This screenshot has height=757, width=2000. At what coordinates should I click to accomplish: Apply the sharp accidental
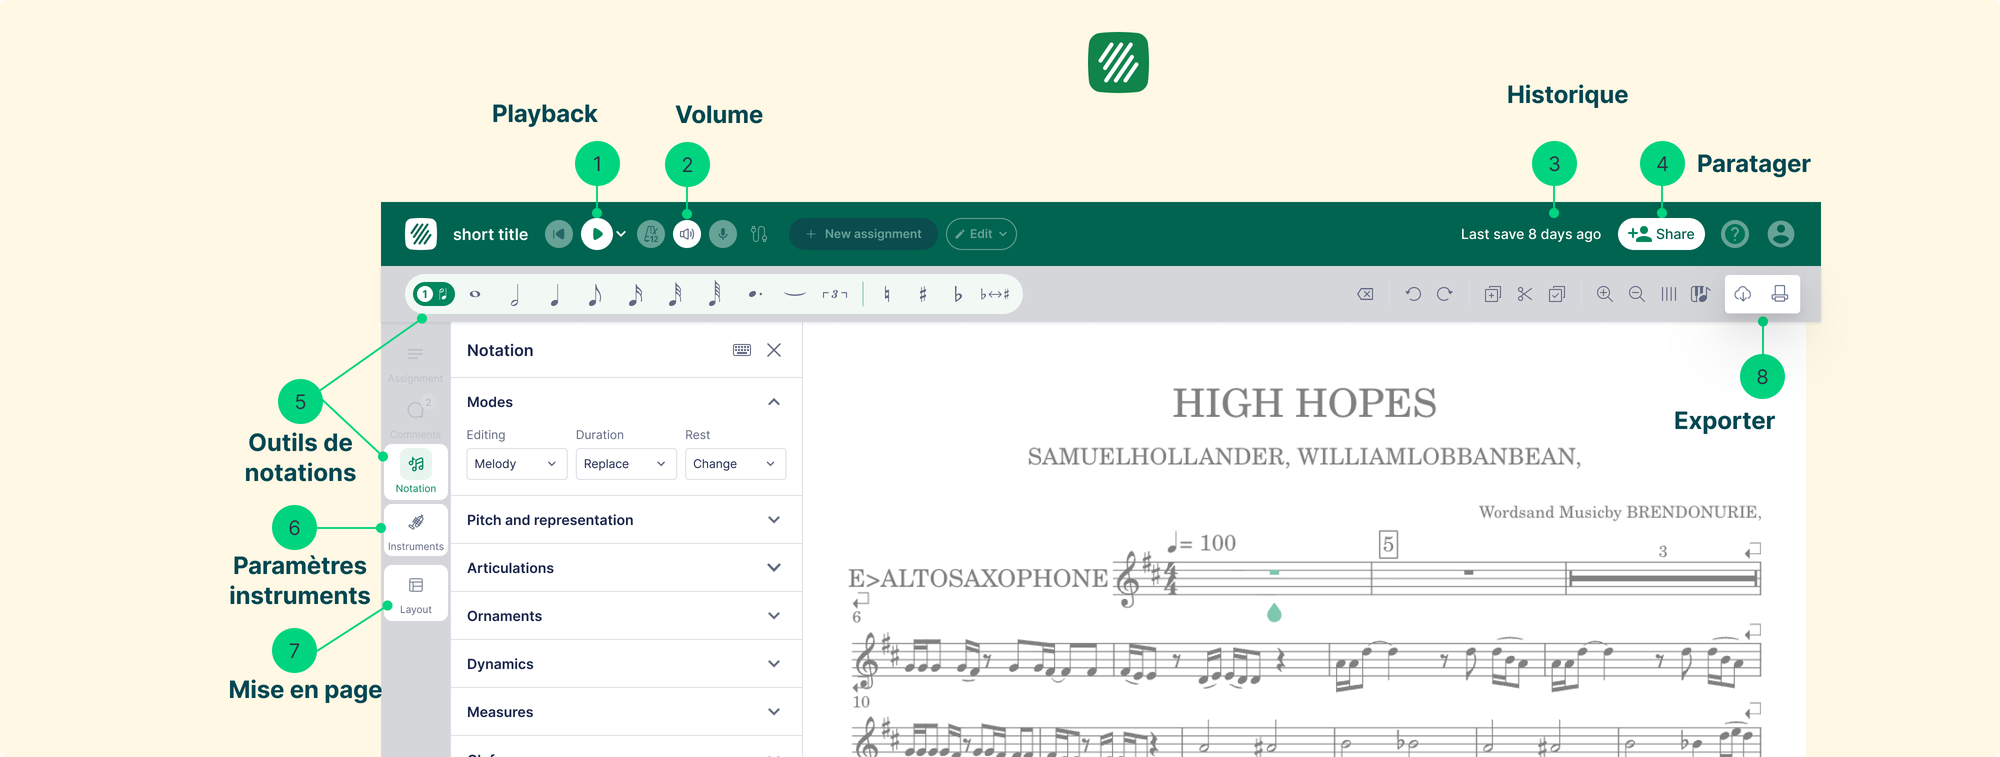pos(923,294)
